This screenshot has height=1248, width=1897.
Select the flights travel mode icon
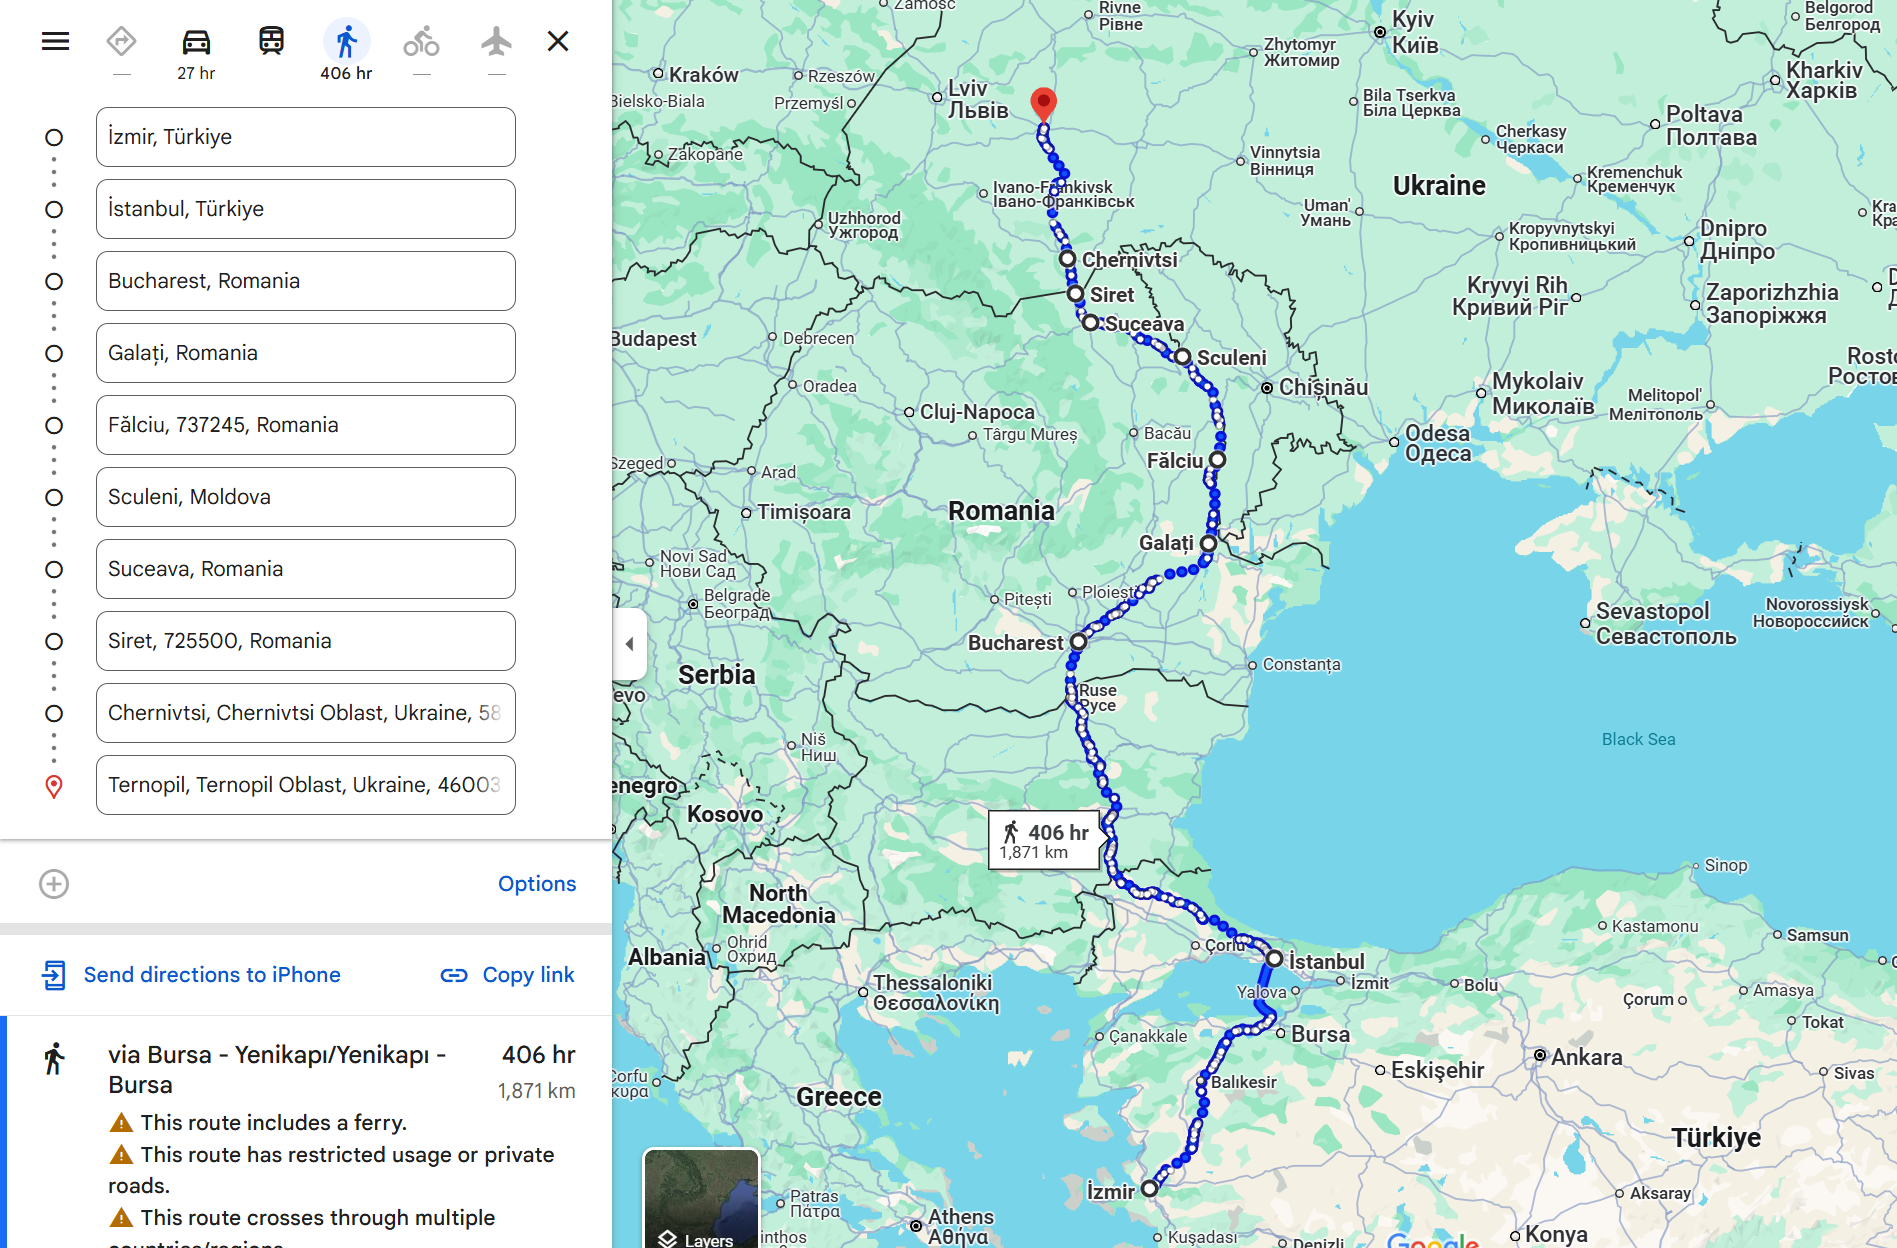click(x=496, y=41)
